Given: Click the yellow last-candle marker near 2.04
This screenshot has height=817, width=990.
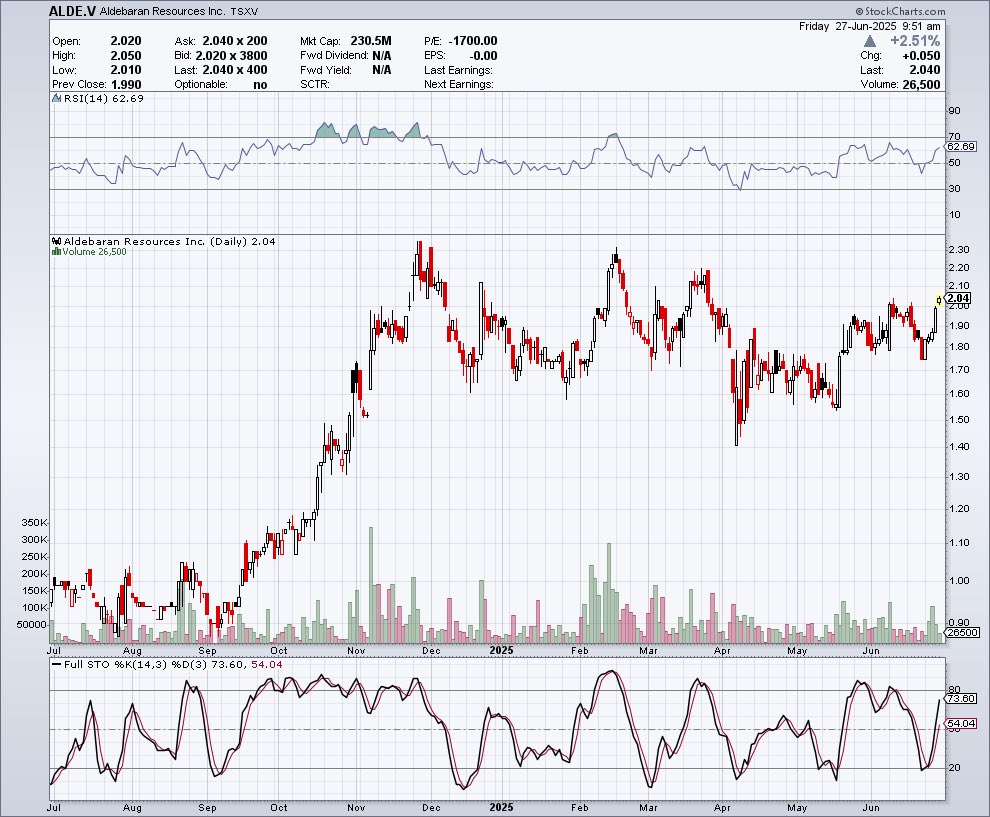Looking at the screenshot, I should (x=938, y=300).
